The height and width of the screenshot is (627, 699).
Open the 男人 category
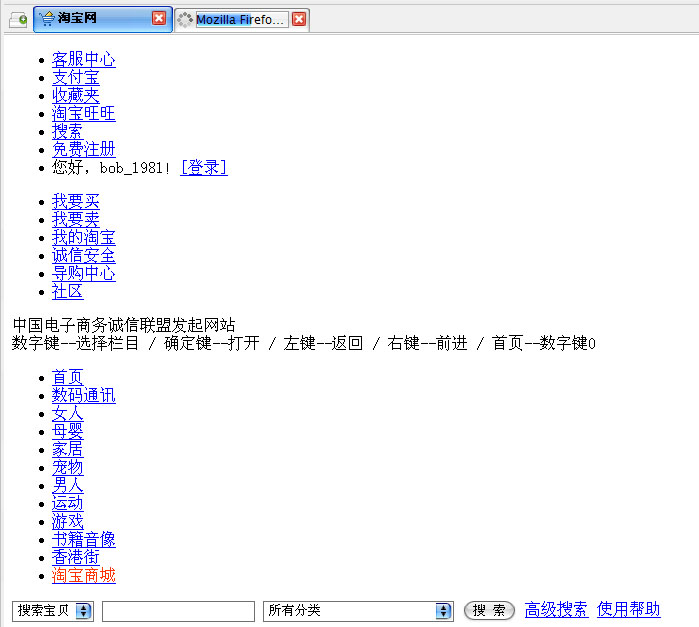point(67,485)
